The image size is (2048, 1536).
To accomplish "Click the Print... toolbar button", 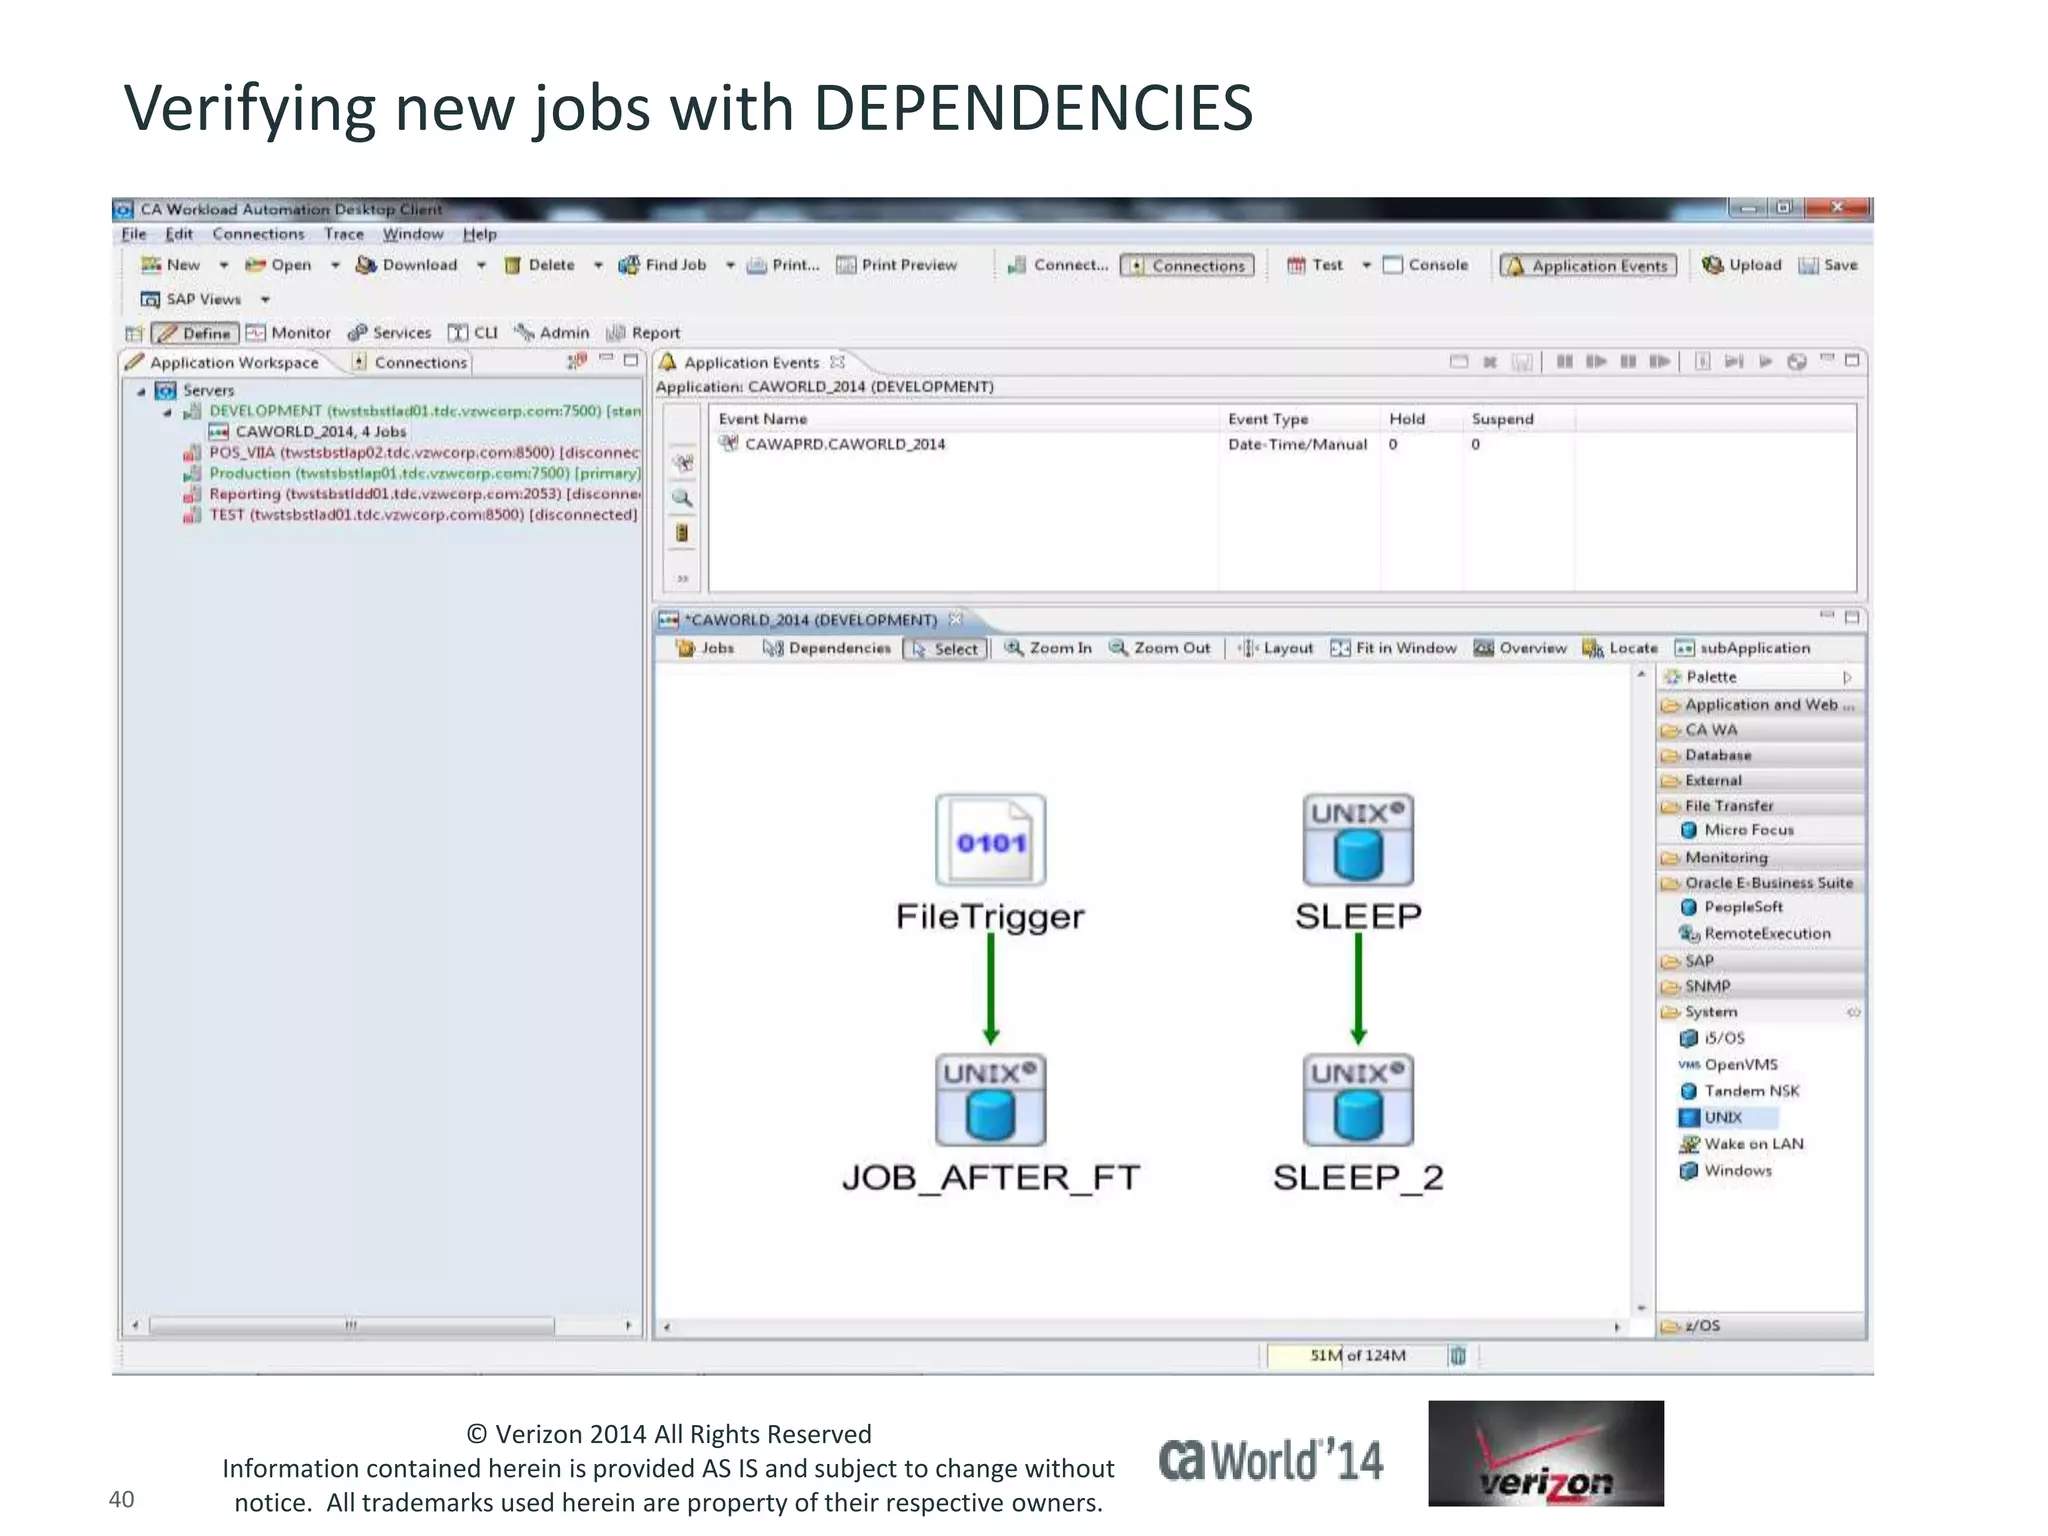I will click(784, 265).
